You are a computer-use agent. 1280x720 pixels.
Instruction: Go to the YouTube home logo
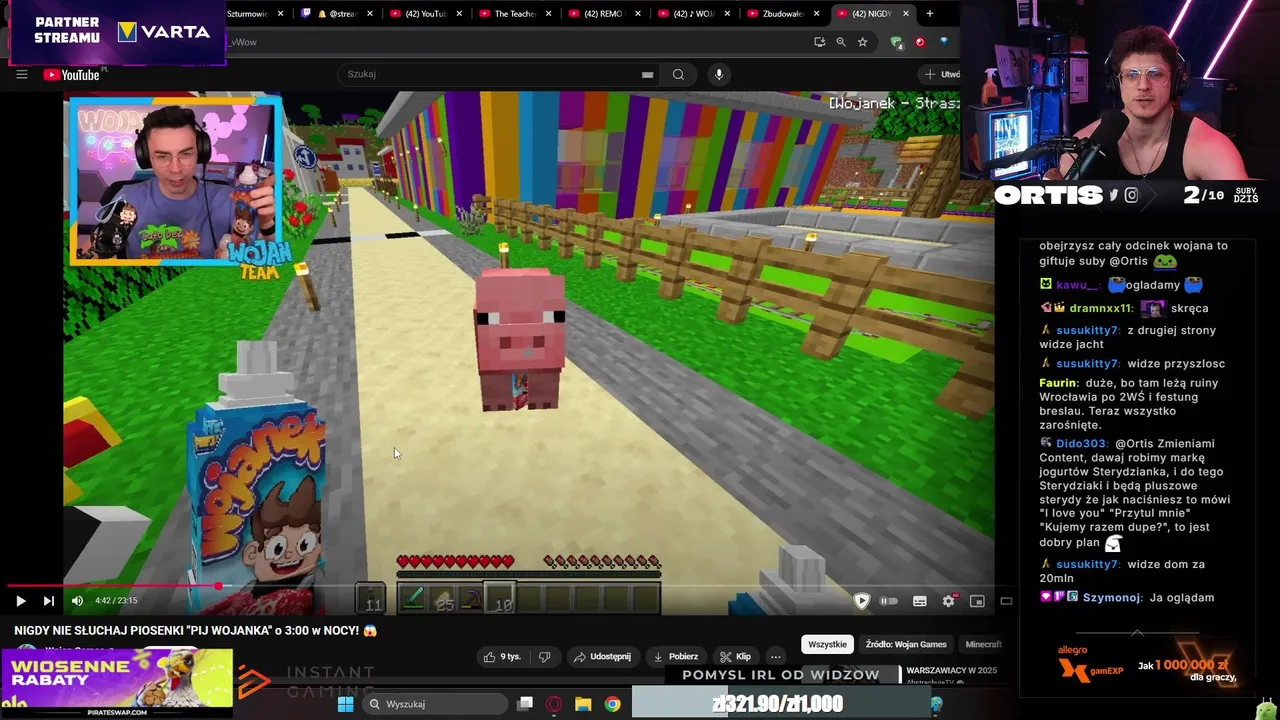pyautogui.click(x=71, y=74)
